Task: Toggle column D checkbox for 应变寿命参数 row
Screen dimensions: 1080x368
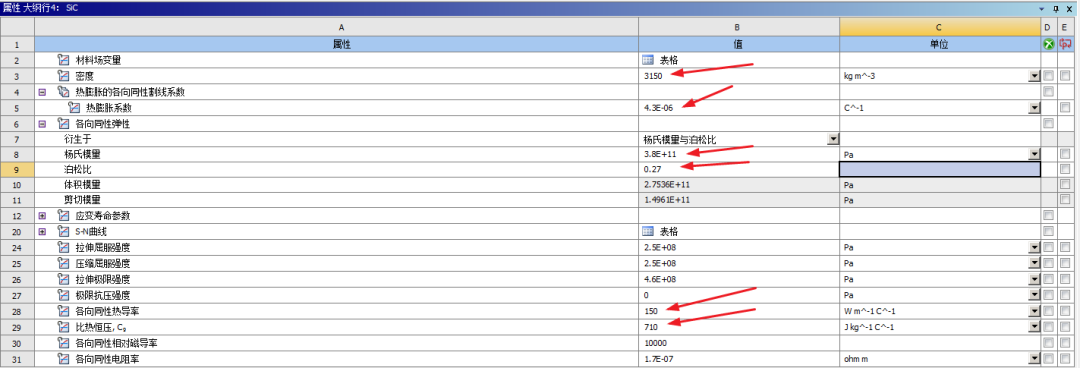Action: pos(1048,216)
